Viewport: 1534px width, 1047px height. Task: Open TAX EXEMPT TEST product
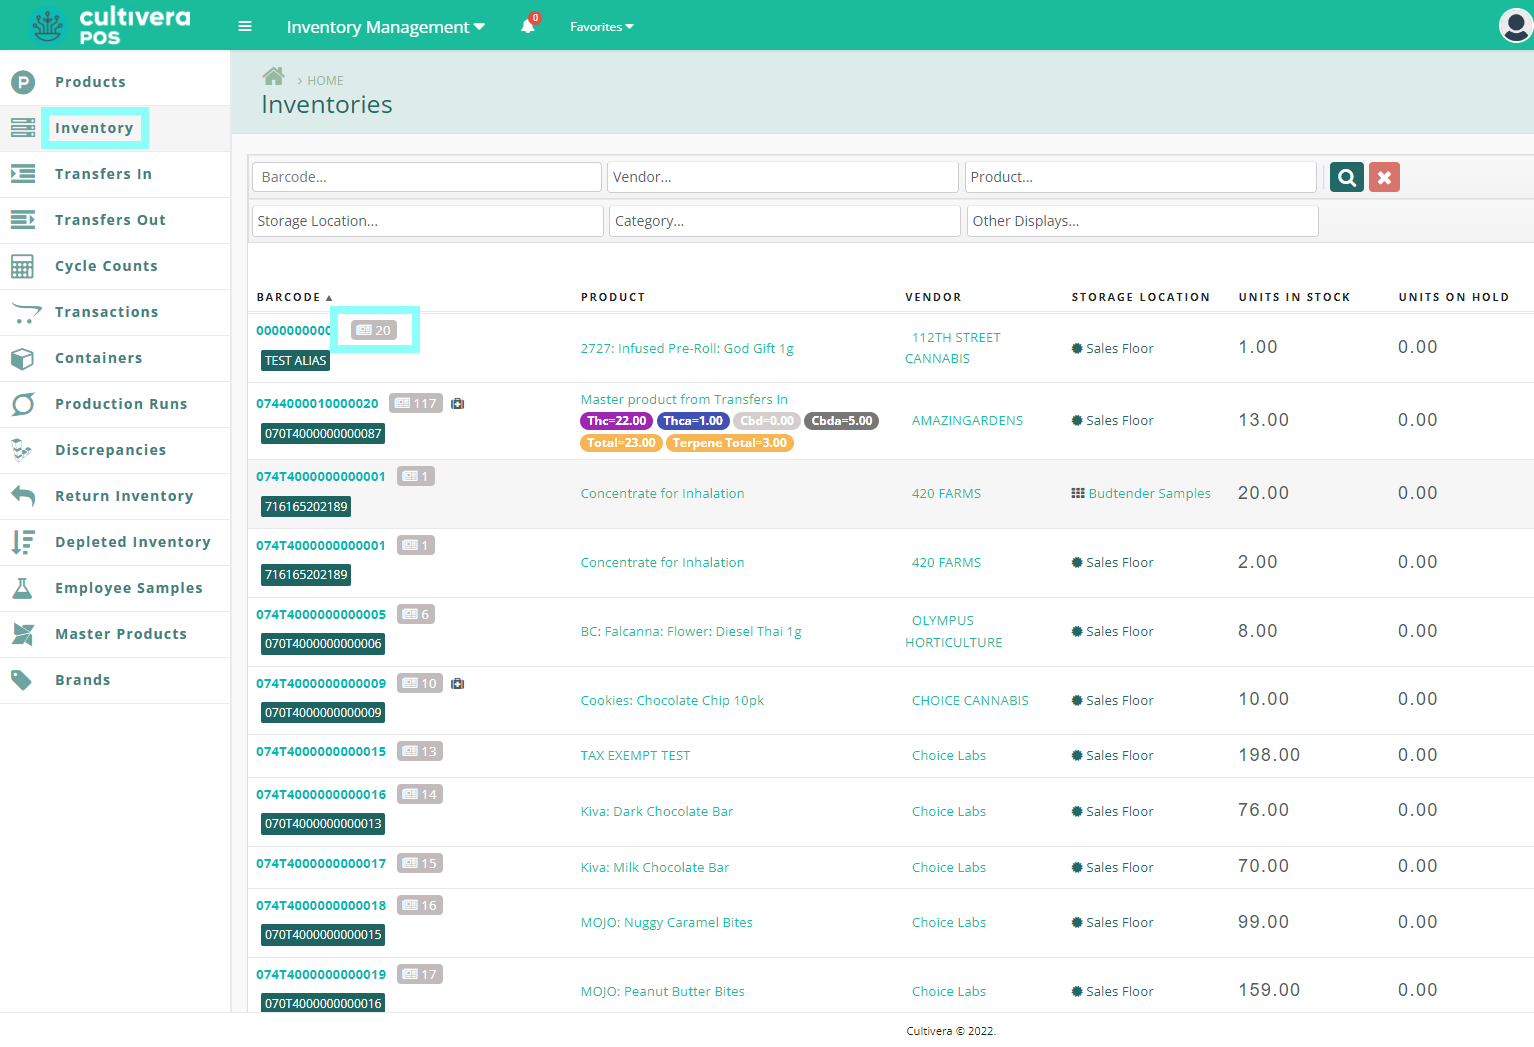pyautogui.click(x=635, y=756)
